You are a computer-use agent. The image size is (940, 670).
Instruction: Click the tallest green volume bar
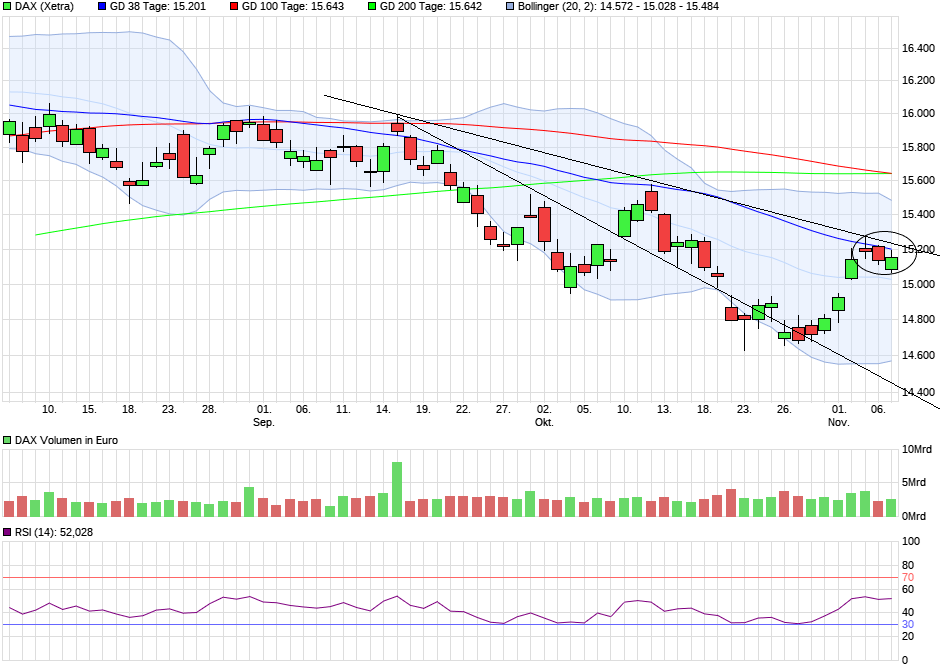pos(397,490)
